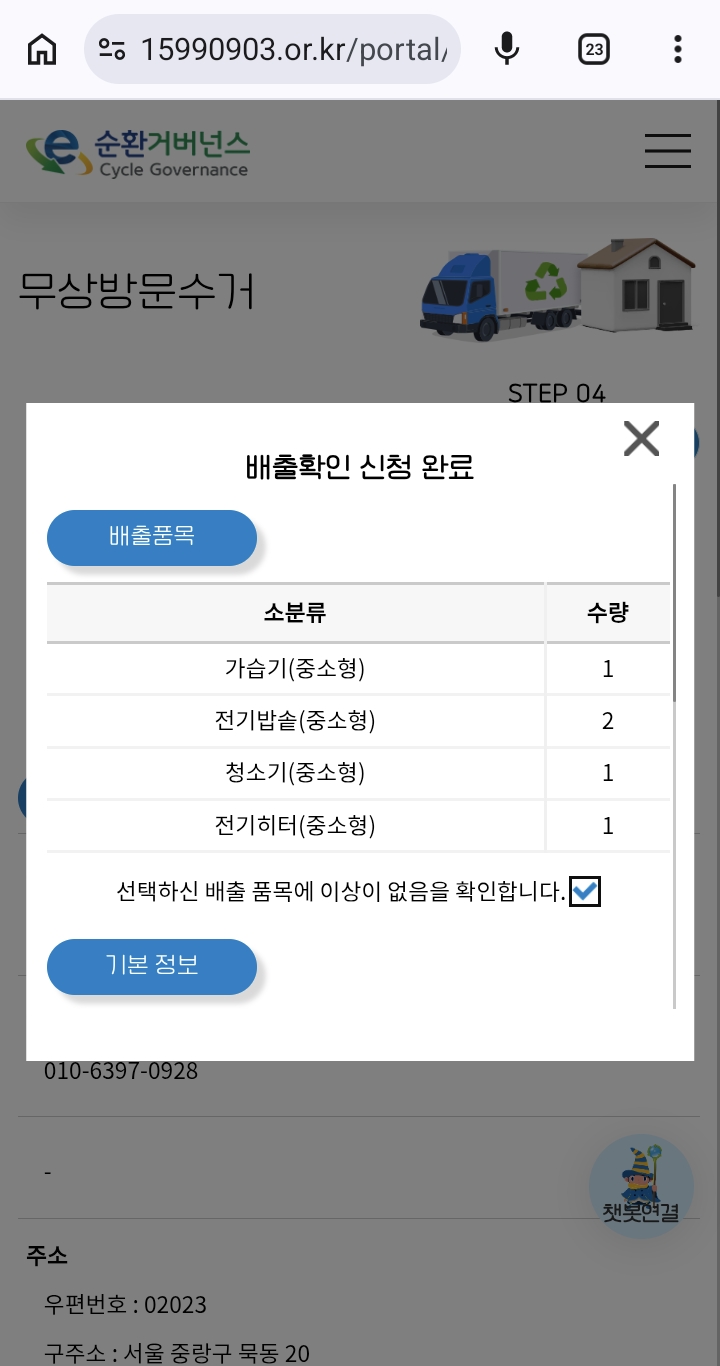This screenshot has width=720, height=1366.
Task: Click the 기본 정보 section button
Action: (152, 966)
